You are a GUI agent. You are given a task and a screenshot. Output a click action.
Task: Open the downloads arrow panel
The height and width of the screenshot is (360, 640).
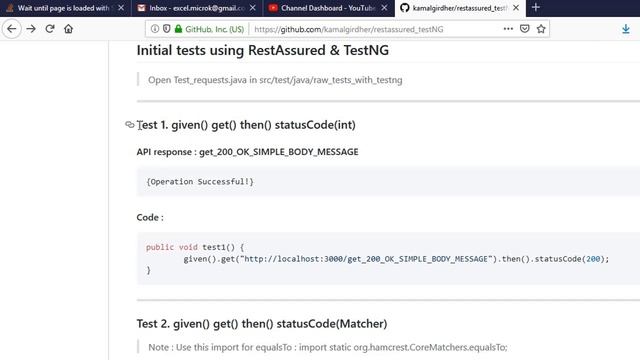pyautogui.click(x=626, y=29)
